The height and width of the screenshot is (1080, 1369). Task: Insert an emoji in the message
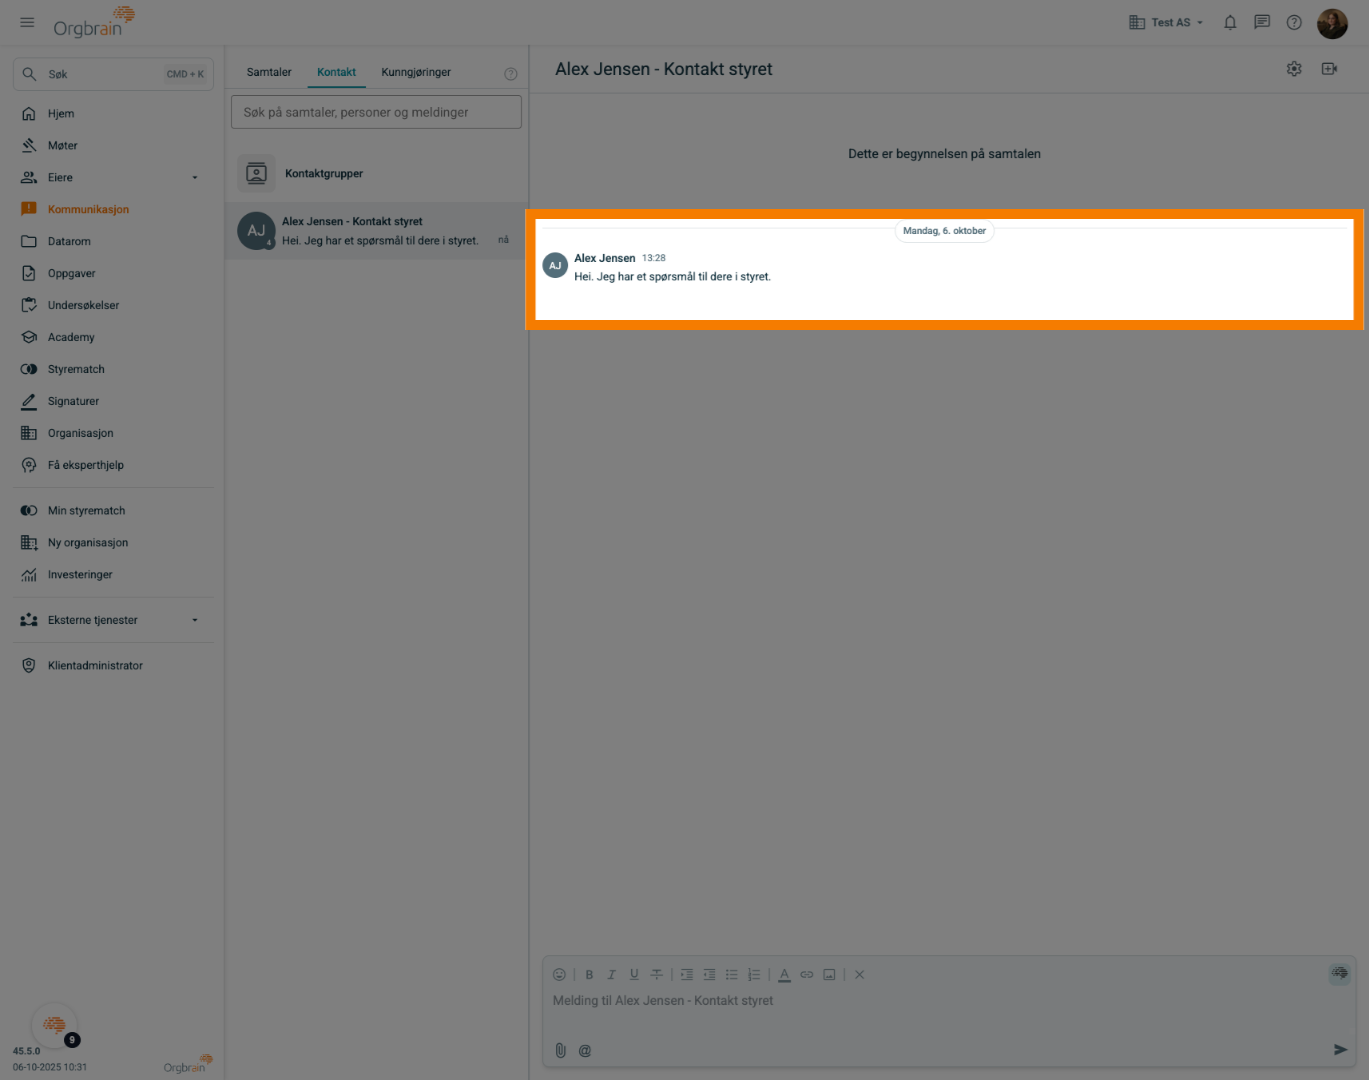559,974
